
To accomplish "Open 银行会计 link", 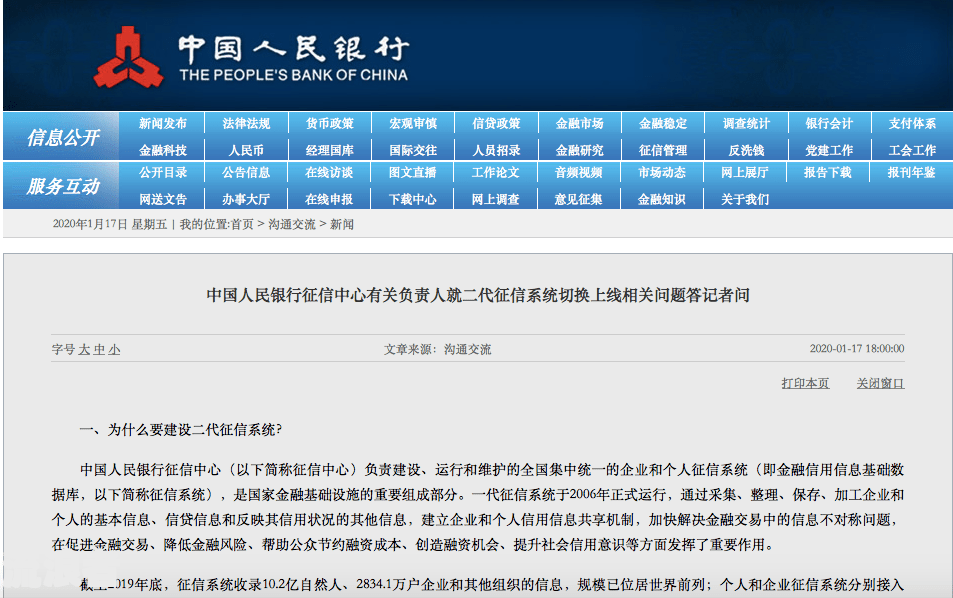I will (829, 123).
